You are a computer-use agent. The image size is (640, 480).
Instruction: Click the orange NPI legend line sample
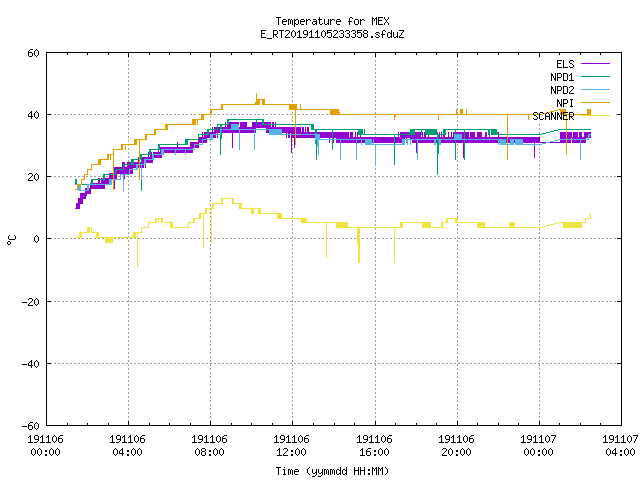pyautogui.click(x=596, y=102)
